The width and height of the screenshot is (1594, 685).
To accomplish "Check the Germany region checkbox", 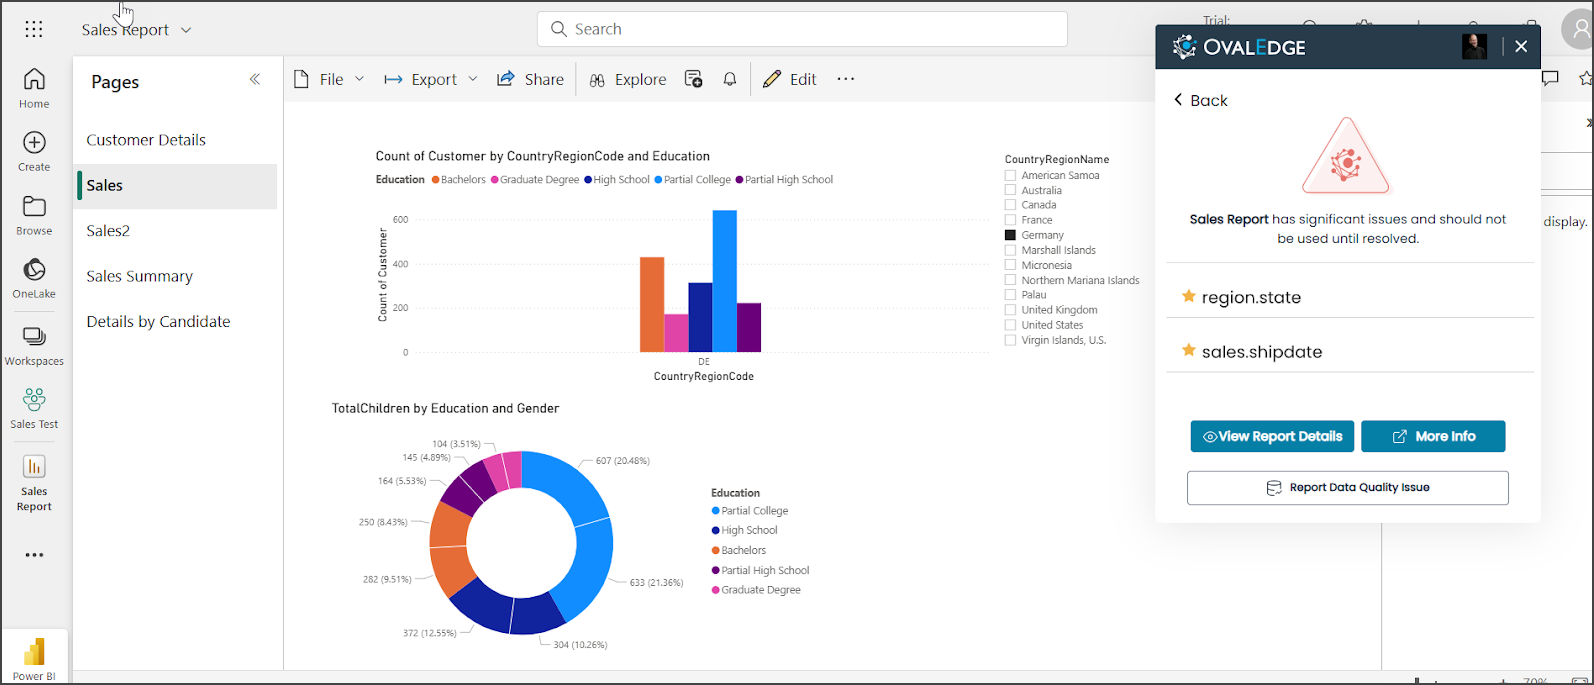I will (1010, 235).
